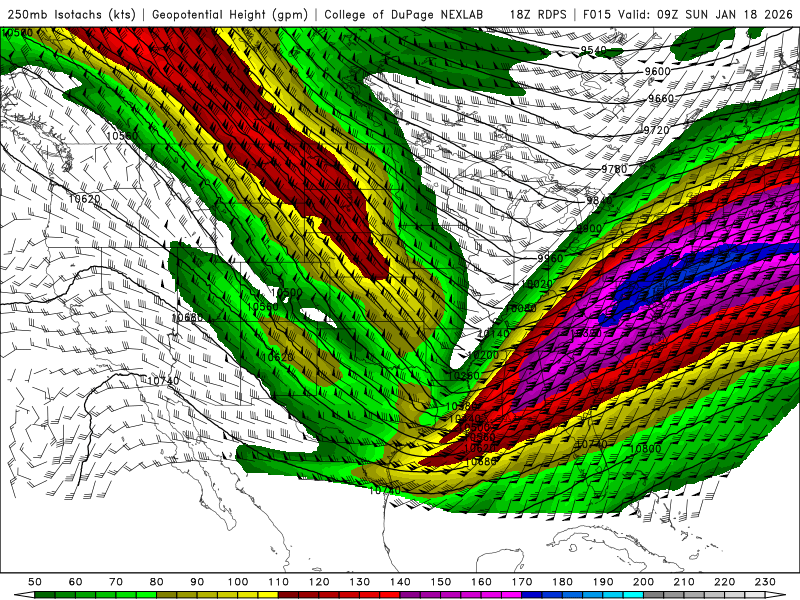Click the 210 kts legend value
800x600 pixels.
click(684, 582)
